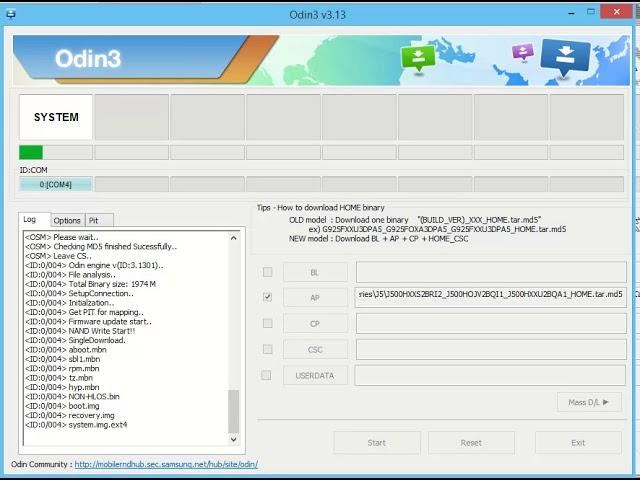Click the Exit button
The image size is (640, 480).
click(578, 442)
